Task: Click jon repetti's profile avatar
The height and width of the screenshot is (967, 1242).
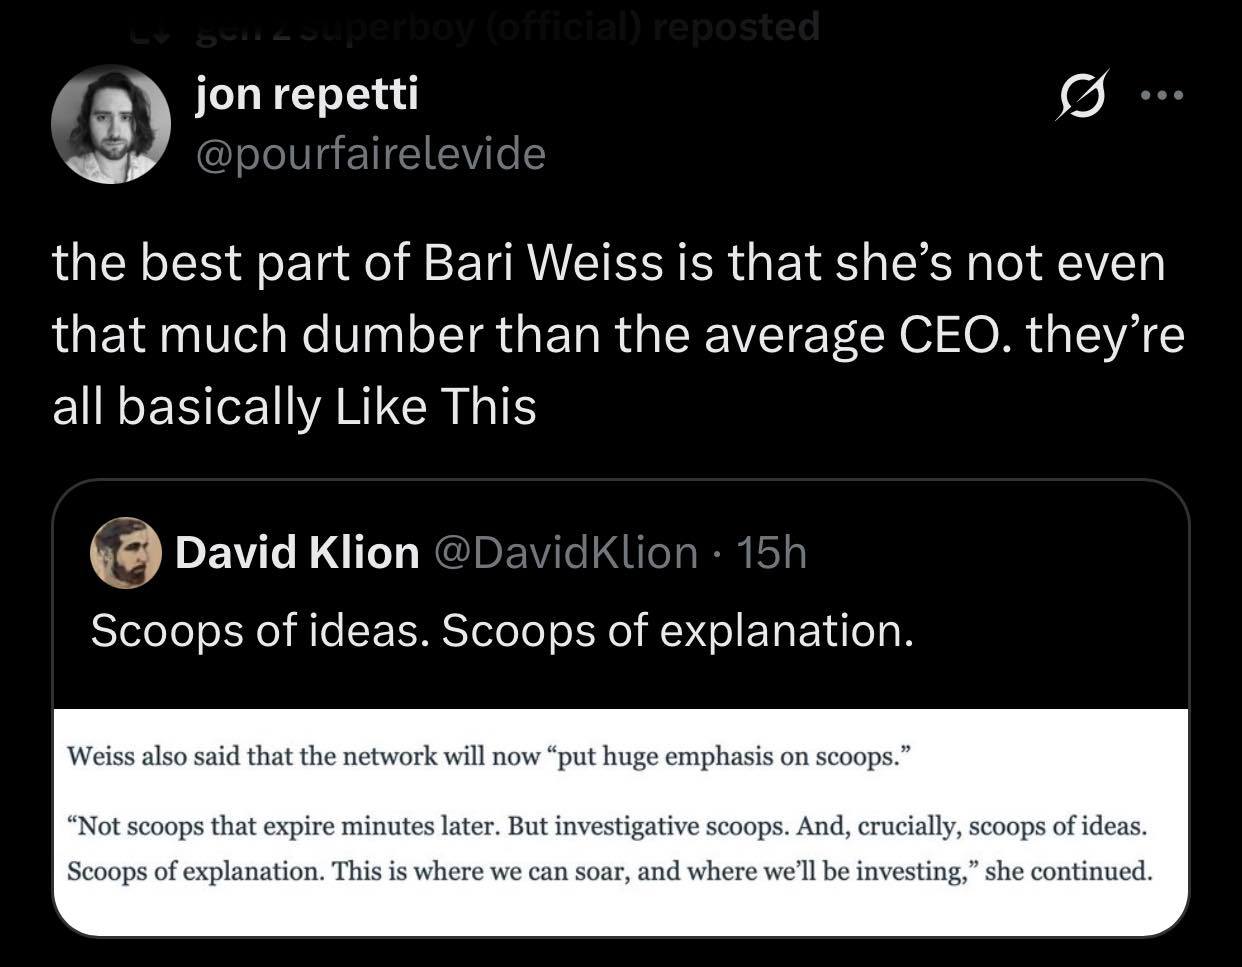Action: click(x=110, y=126)
